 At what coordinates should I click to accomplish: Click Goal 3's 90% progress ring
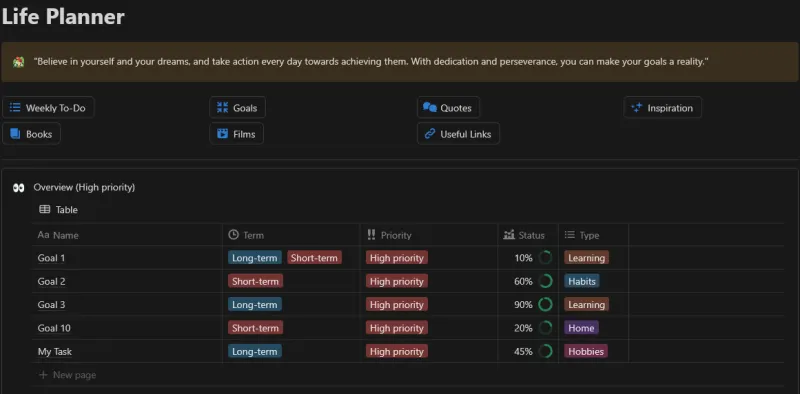(x=545, y=305)
